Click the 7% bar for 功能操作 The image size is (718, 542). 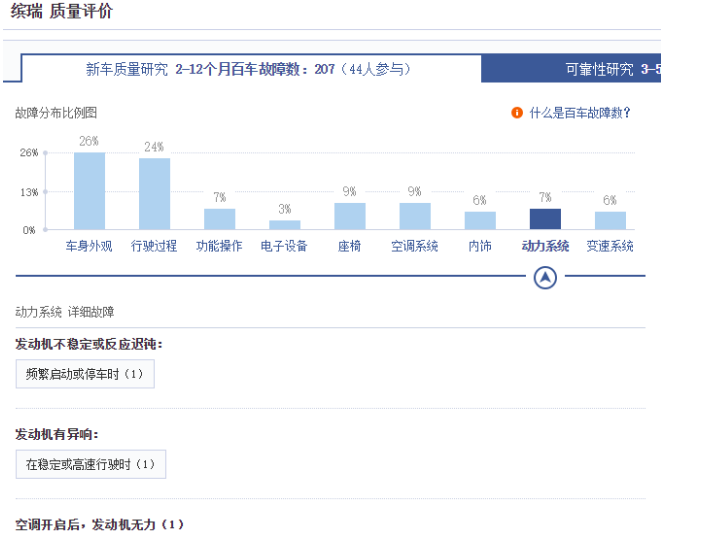click(219, 219)
